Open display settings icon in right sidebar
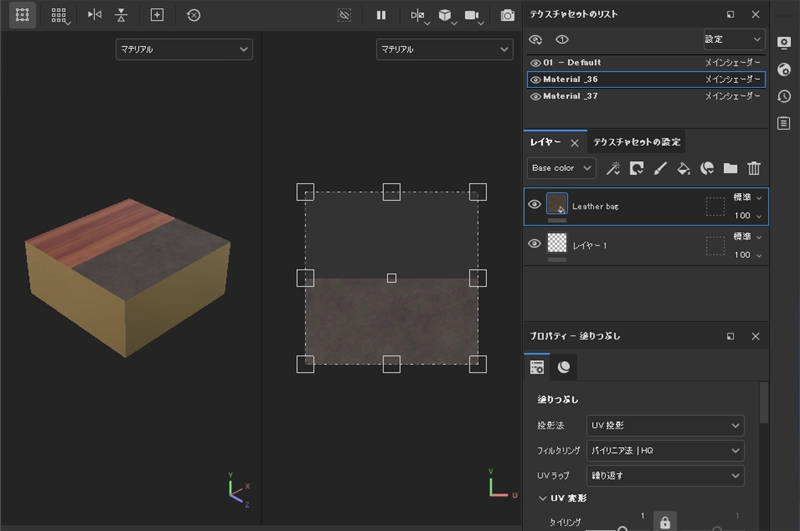This screenshot has height=531, width=800. coord(784,42)
